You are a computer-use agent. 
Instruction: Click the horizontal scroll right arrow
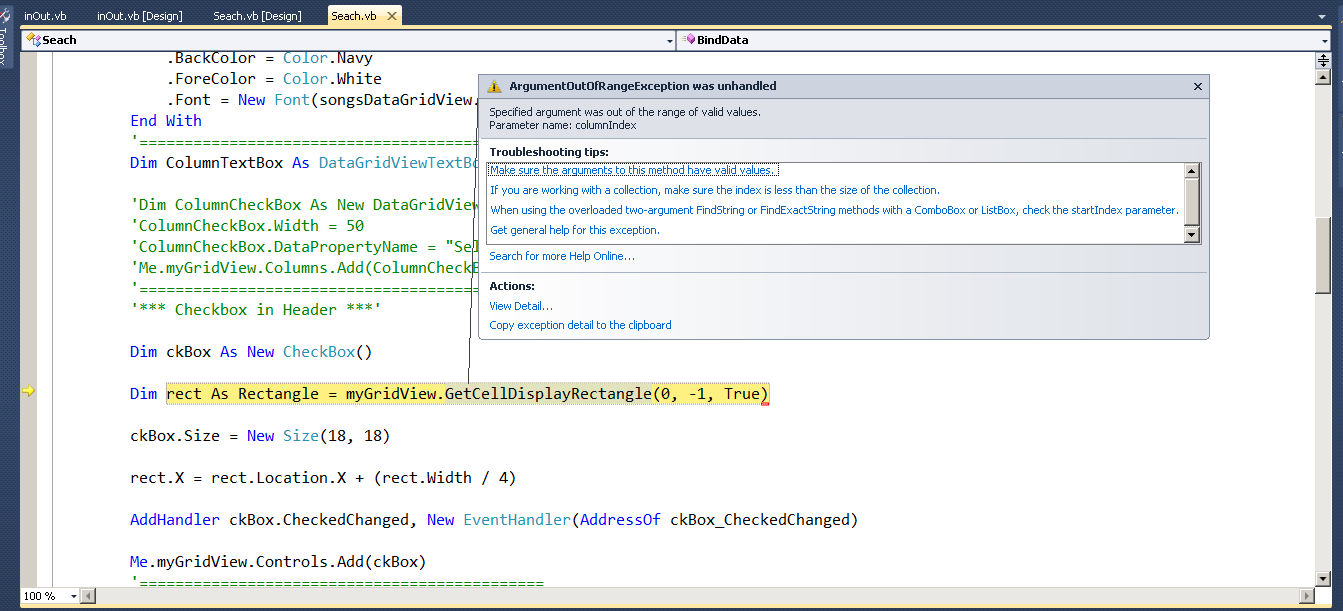[x=1307, y=596]
